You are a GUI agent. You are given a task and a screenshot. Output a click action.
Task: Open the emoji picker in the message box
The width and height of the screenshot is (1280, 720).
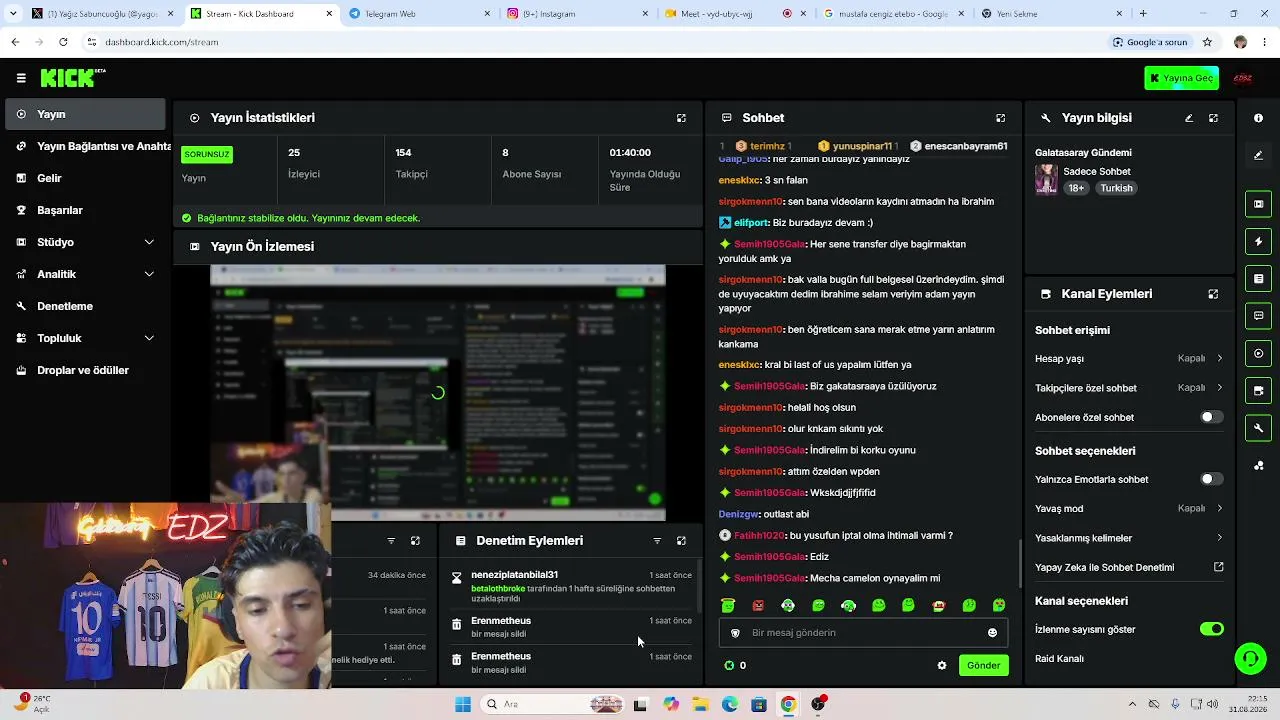[992, 633]
